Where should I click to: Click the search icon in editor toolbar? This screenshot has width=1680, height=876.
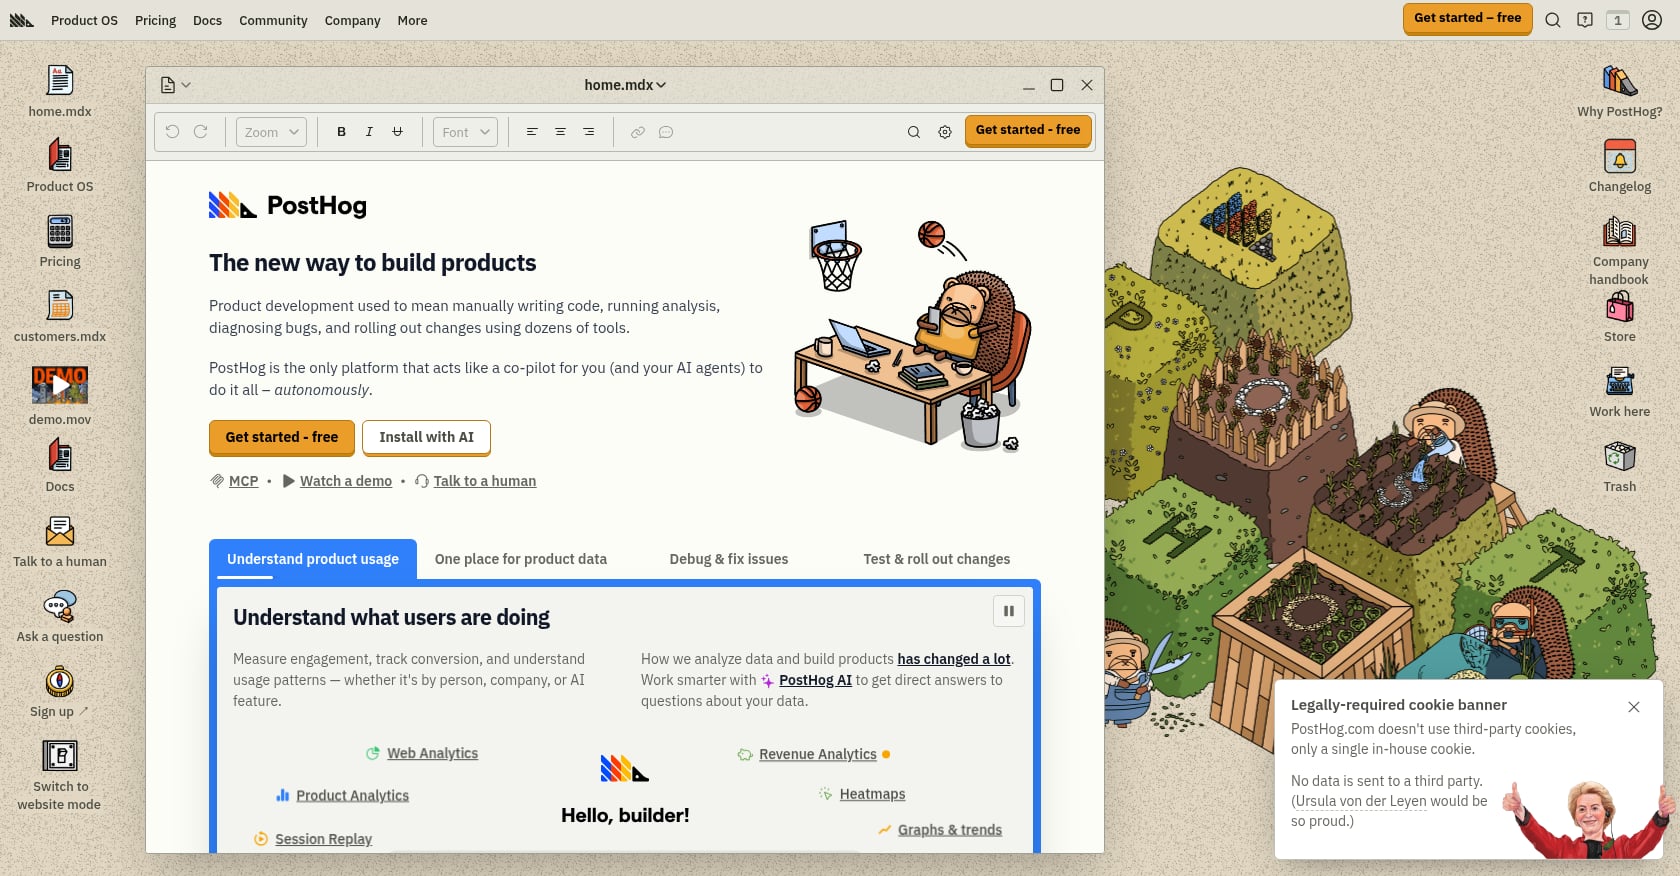(x=913, y=132)
